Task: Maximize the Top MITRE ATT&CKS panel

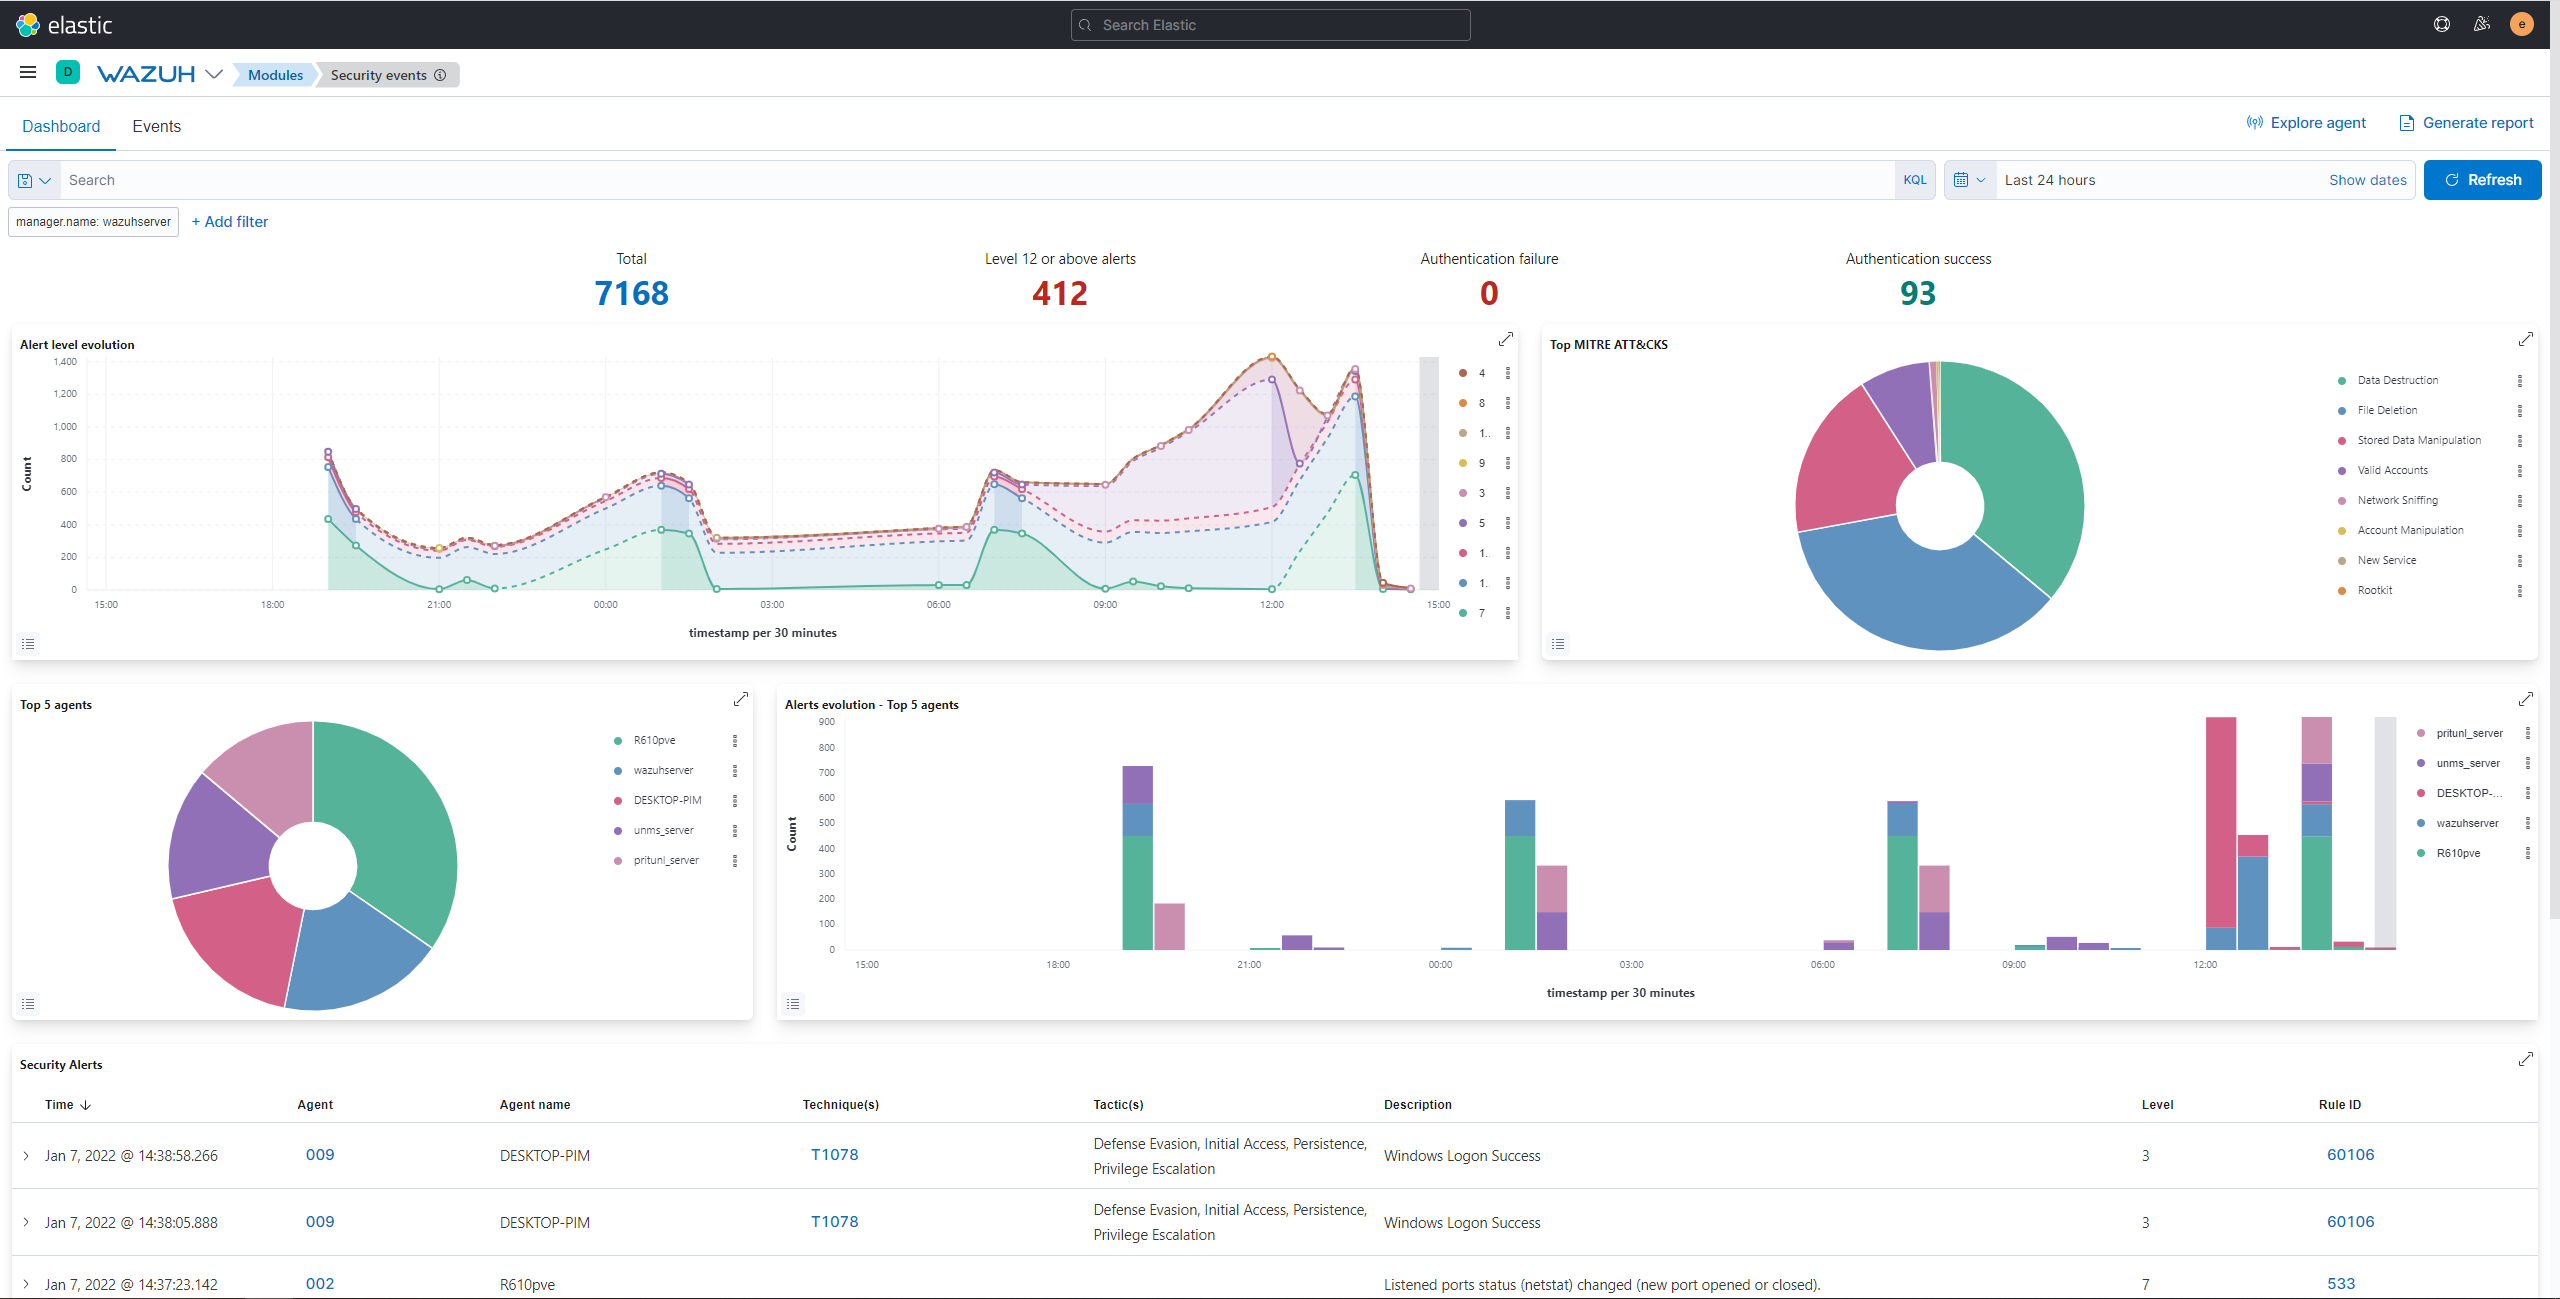Action: coord(2525,340)
